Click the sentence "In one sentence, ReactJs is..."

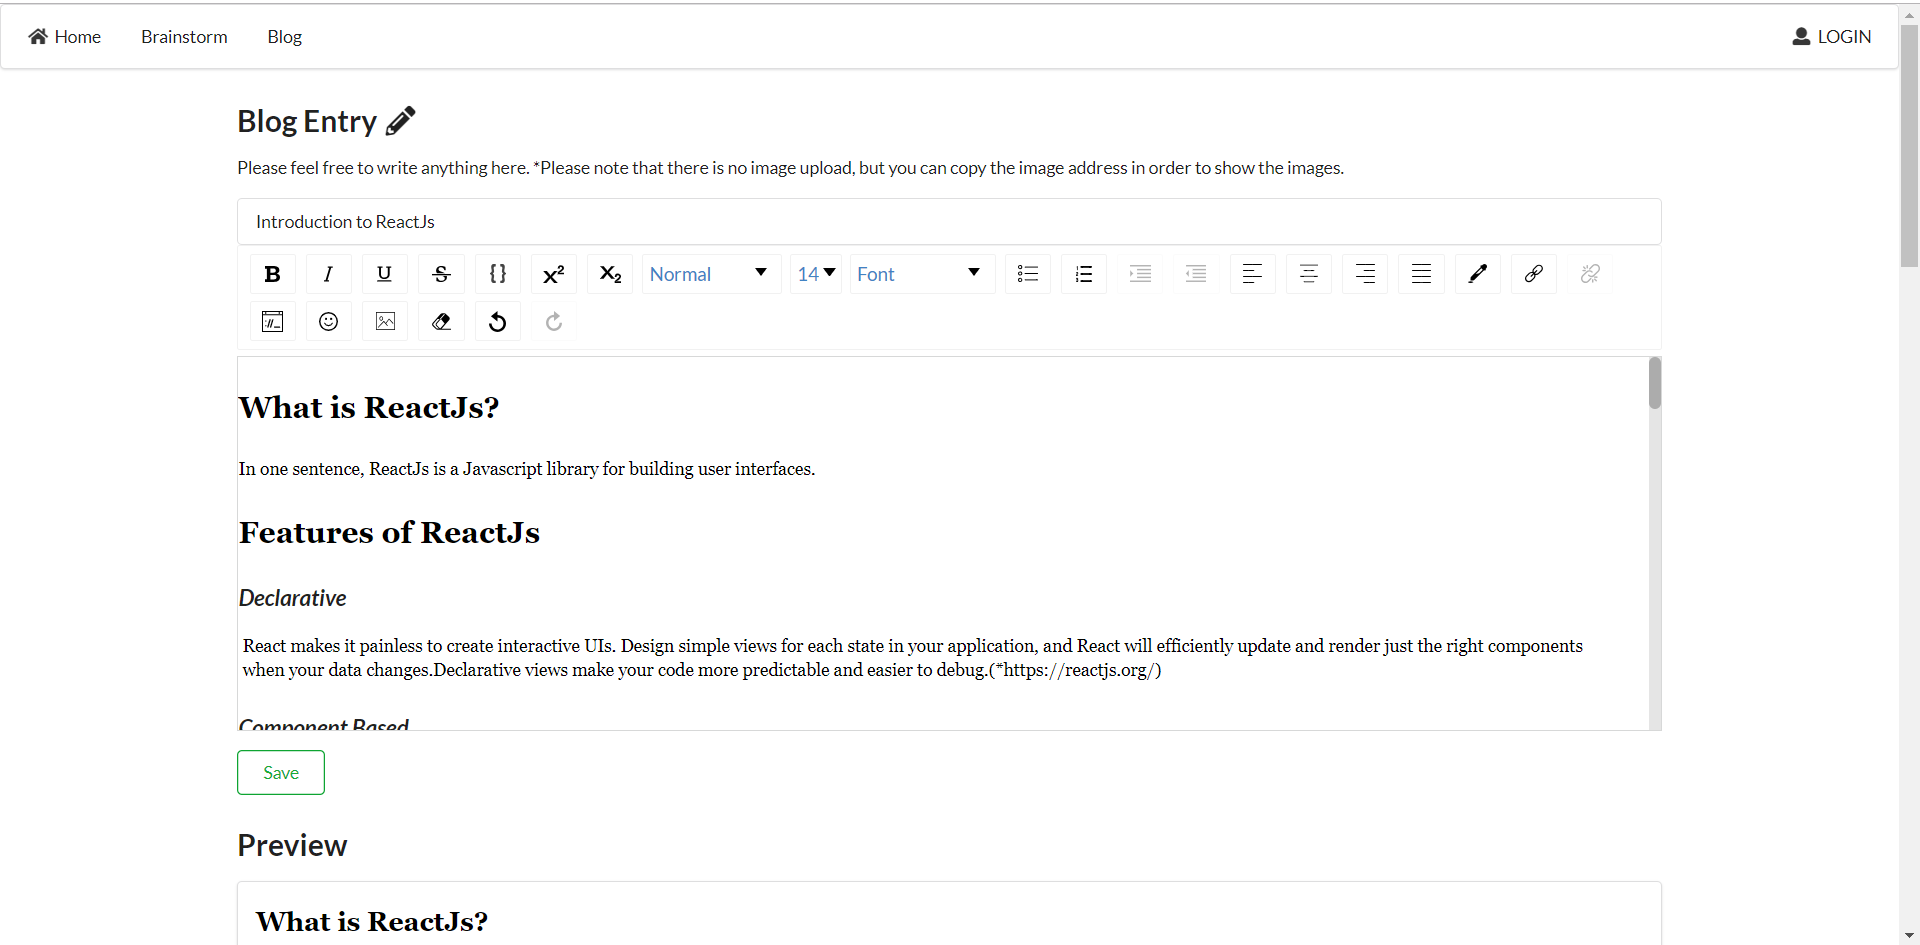point(527,469)
